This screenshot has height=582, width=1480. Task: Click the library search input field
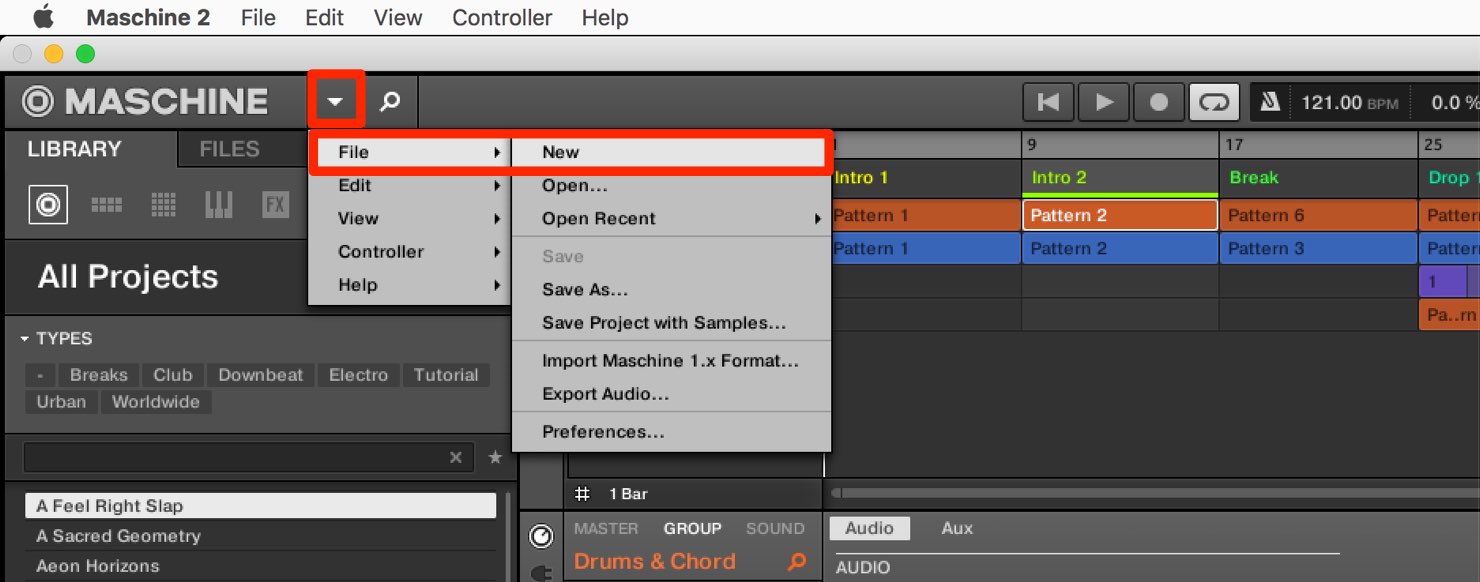coord(235,457)
